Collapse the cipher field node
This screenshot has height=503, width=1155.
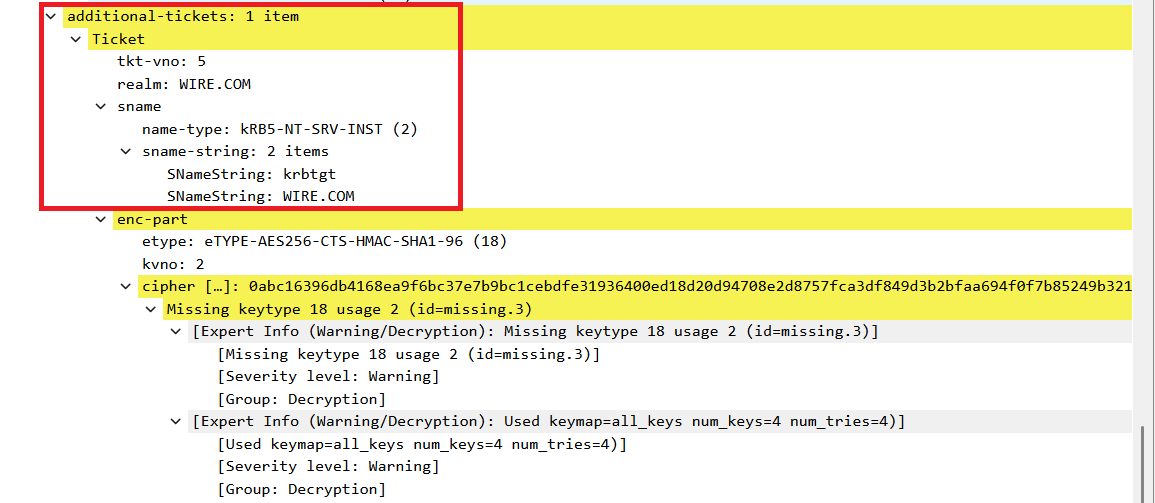(x=125, y=286)
